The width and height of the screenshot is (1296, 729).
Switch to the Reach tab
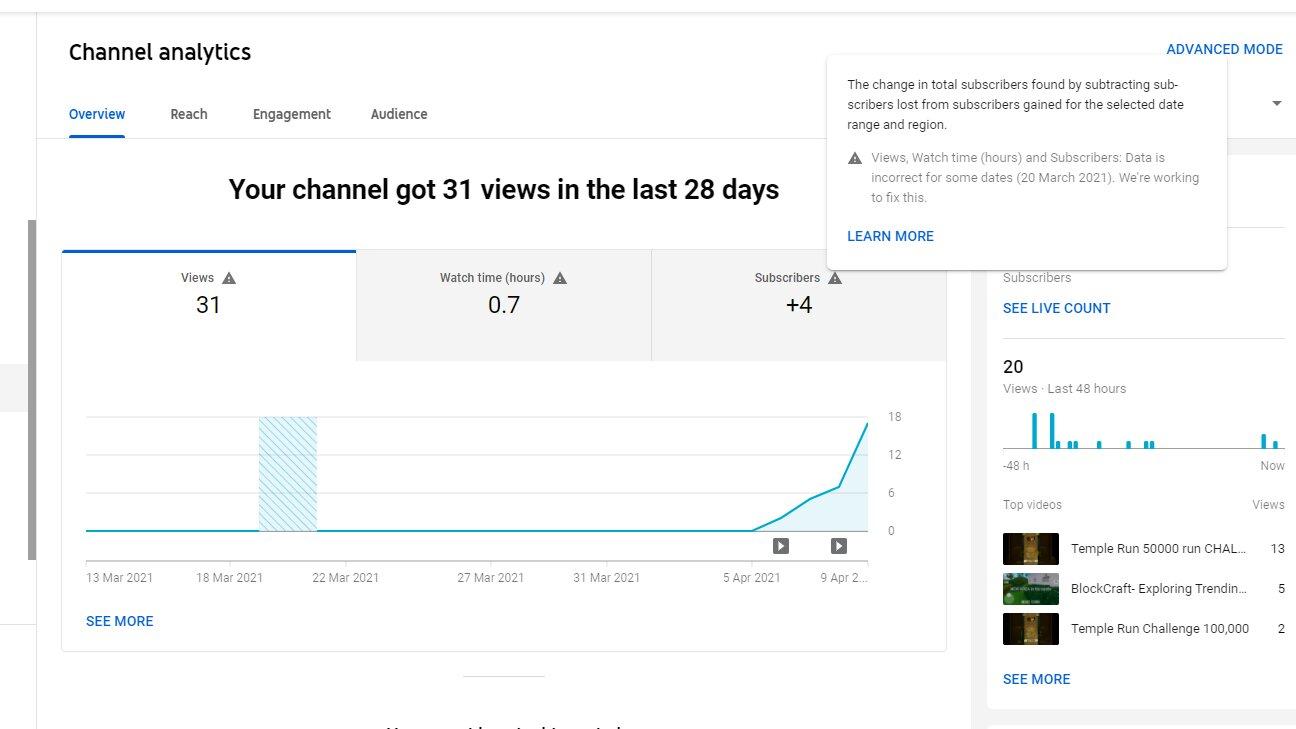(x=189, y=114)
